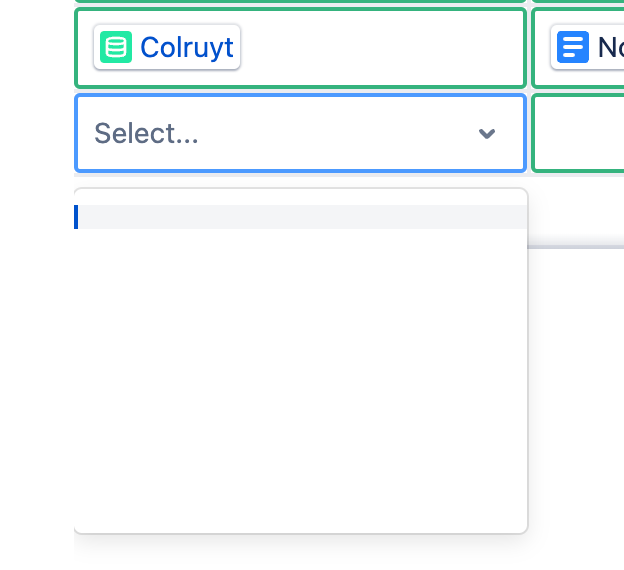Click the blue border of focused Select cell
Viewport: 624px width, 570px height.
[300, 95]
